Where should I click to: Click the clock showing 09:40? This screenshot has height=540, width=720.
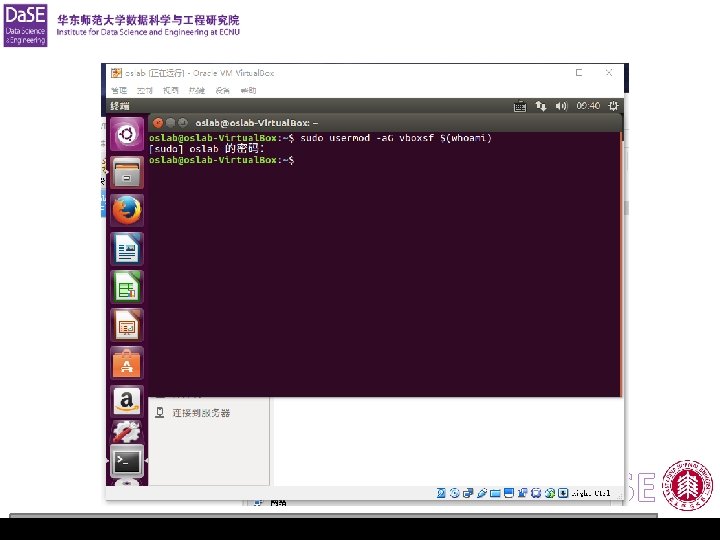coord(588,106)
